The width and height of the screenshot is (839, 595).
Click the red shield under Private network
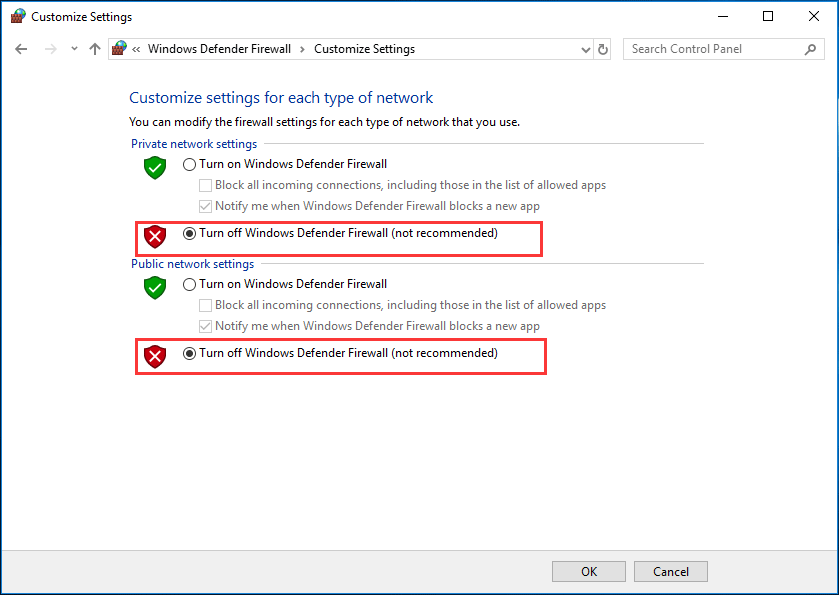pos(154,236)
